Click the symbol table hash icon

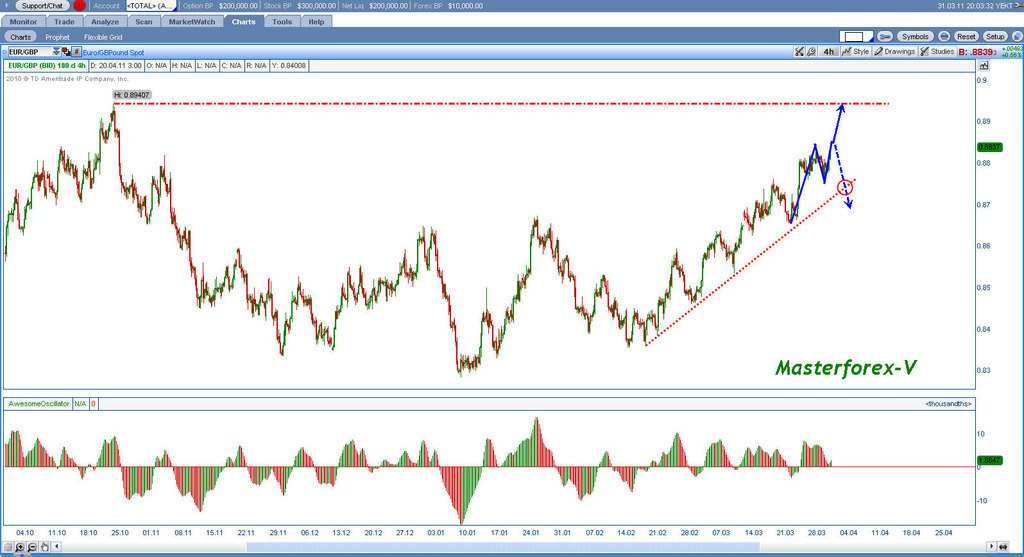(76, 52)
